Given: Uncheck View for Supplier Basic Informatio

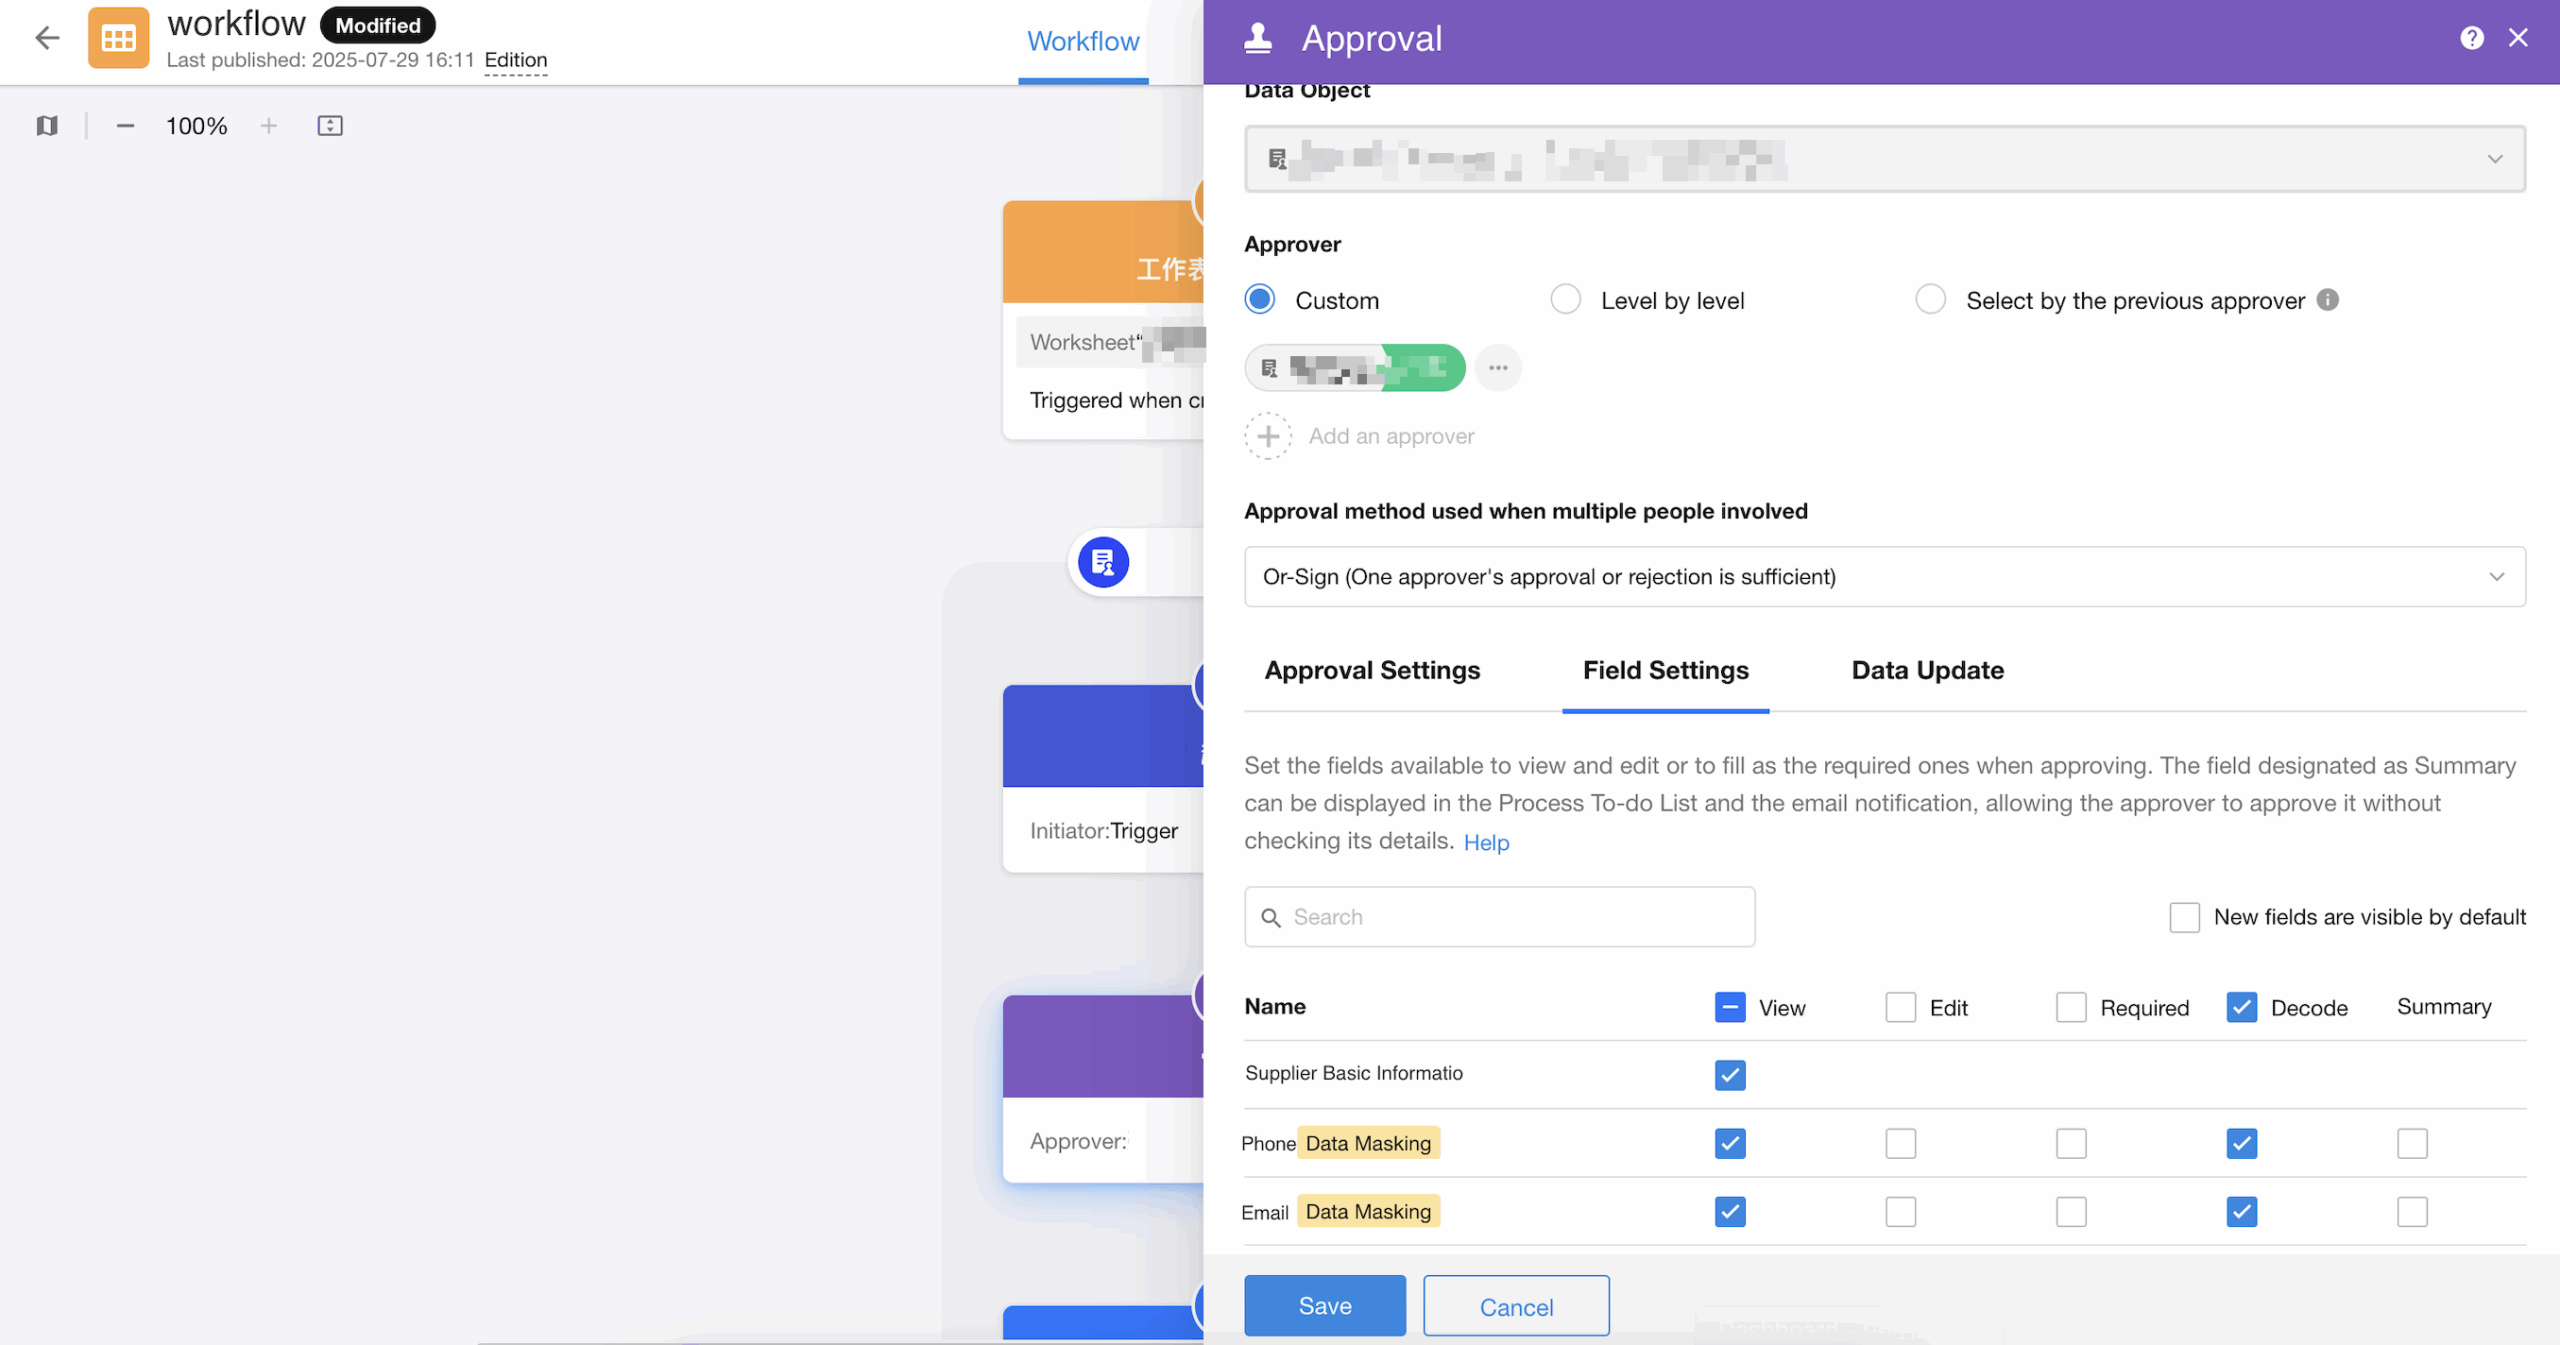Looking at the screenshot, I should click(x=1730, y=1075).
